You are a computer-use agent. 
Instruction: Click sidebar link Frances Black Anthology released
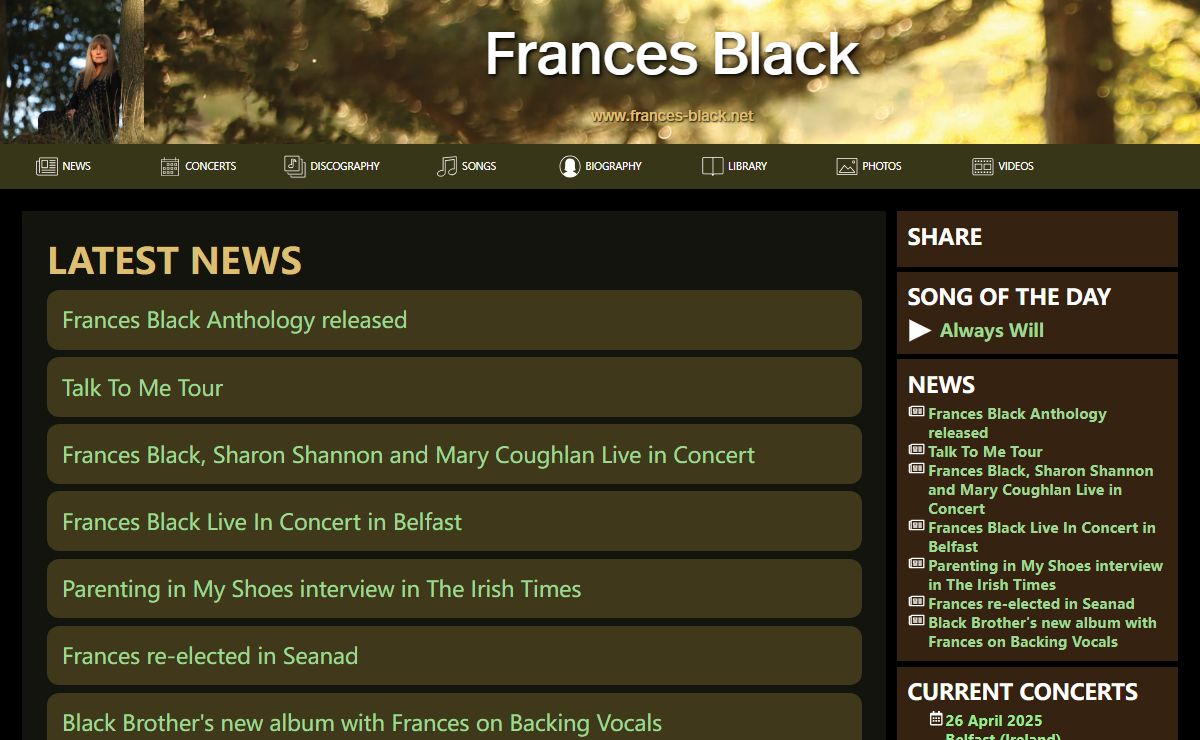coord(1017,423)
